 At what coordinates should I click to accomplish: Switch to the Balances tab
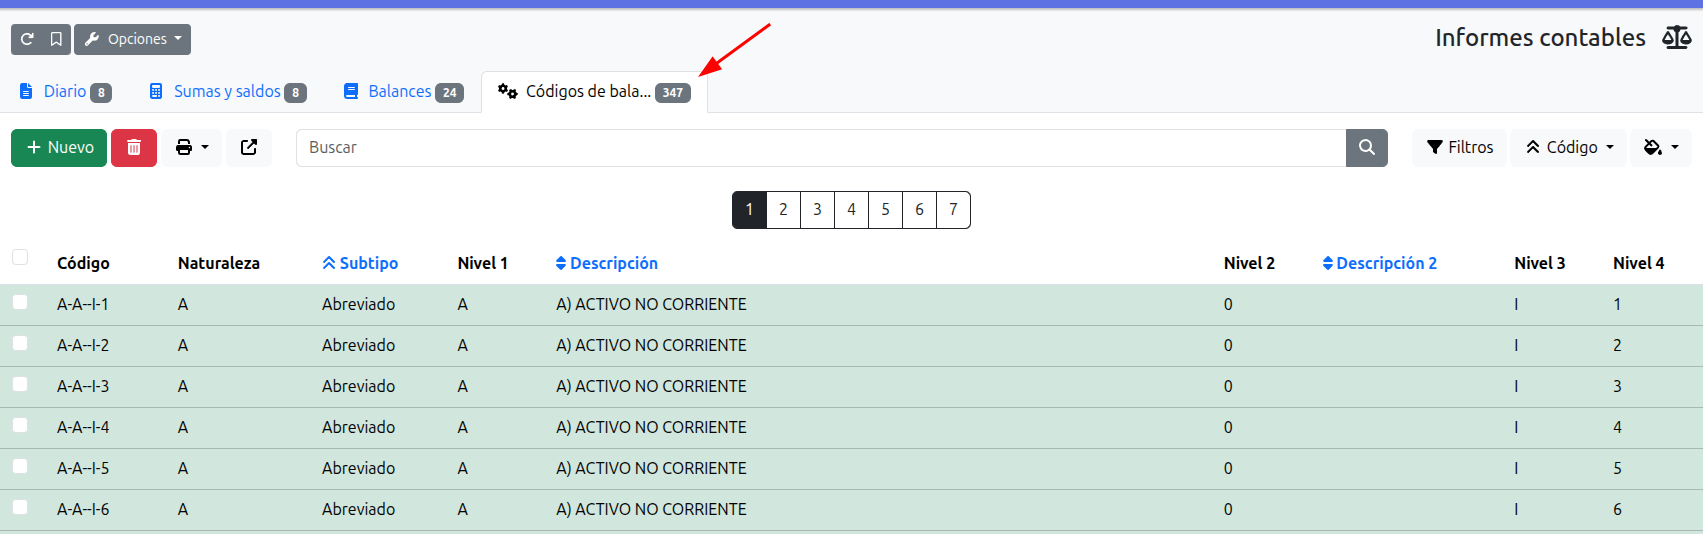point(403,91)
